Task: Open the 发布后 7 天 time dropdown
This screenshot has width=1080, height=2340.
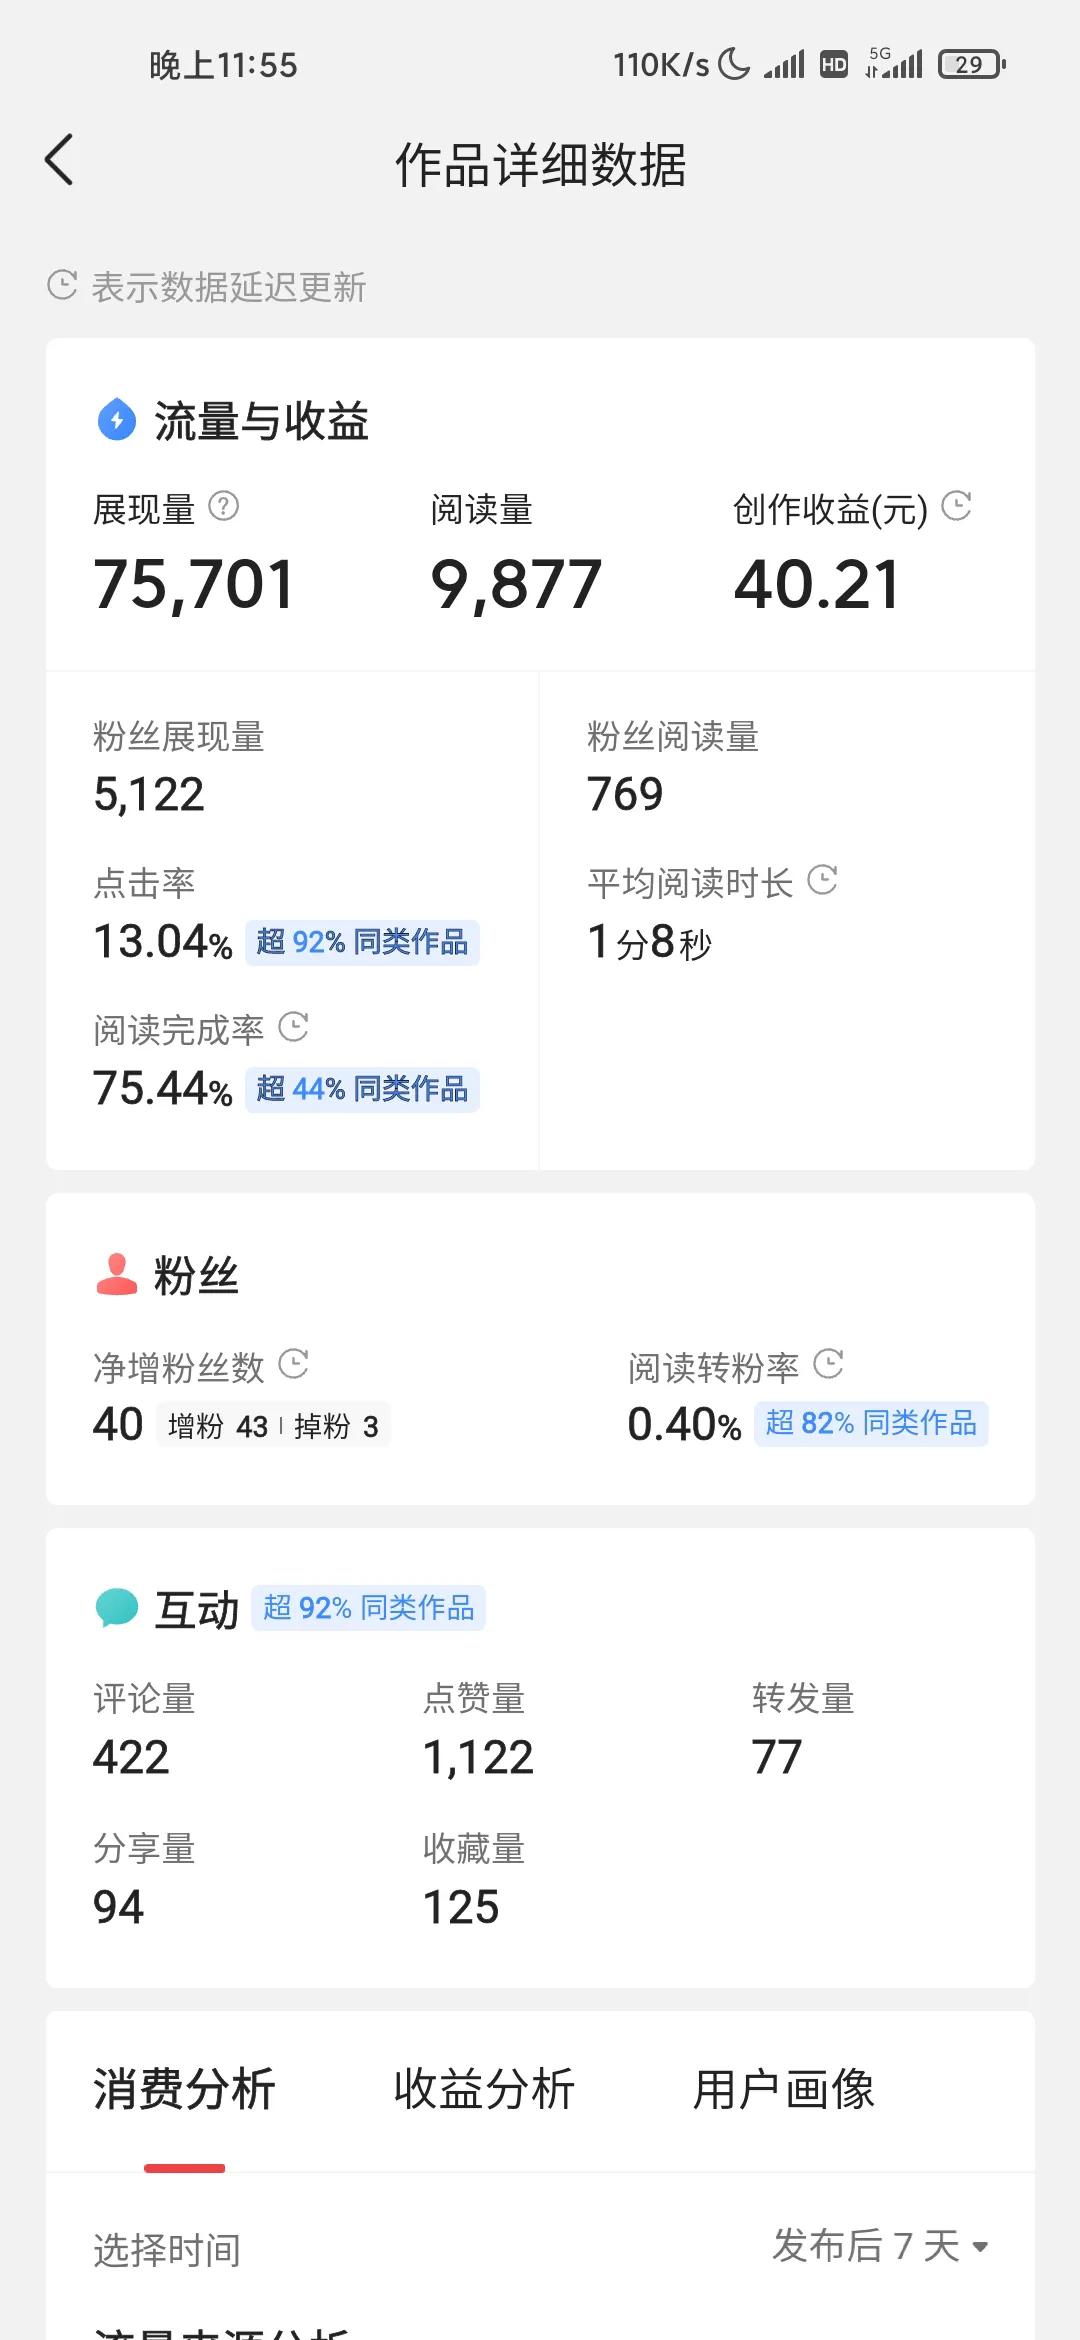Action: coord(880,2246)
